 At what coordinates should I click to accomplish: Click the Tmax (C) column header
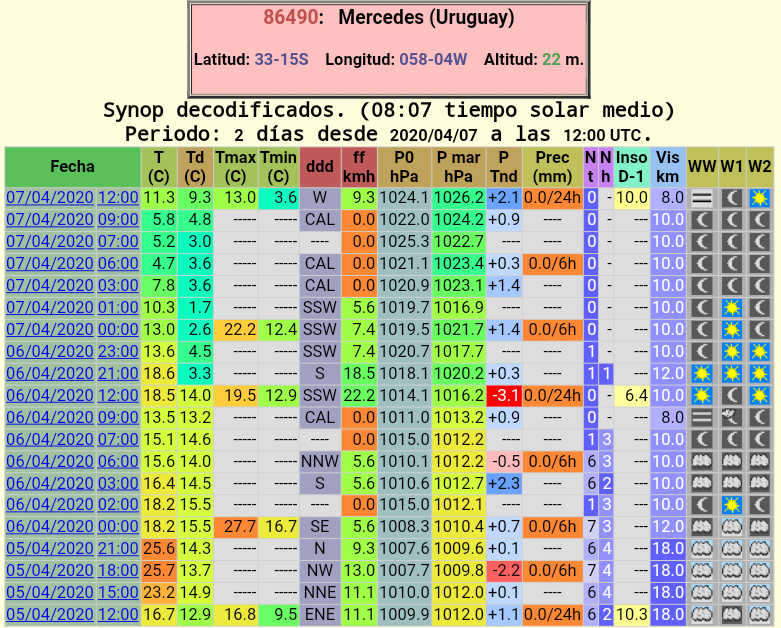click(x=236, y=167)
